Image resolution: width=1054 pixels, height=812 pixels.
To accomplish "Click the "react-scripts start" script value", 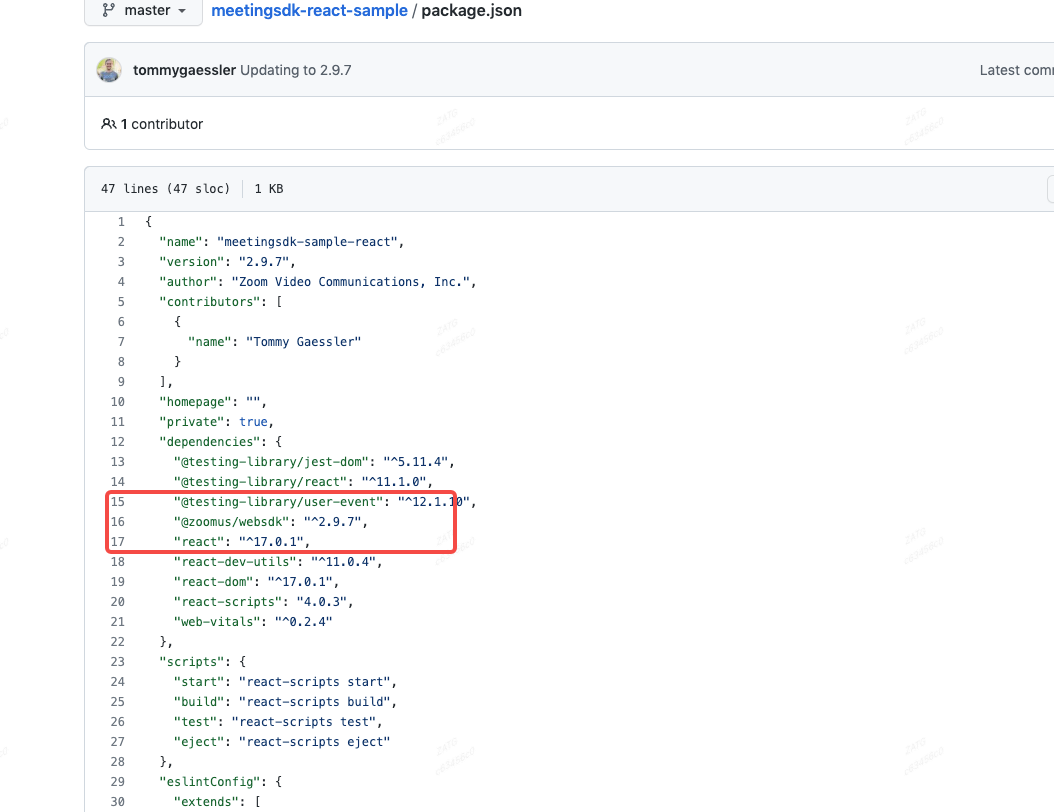I will [315, 682].
